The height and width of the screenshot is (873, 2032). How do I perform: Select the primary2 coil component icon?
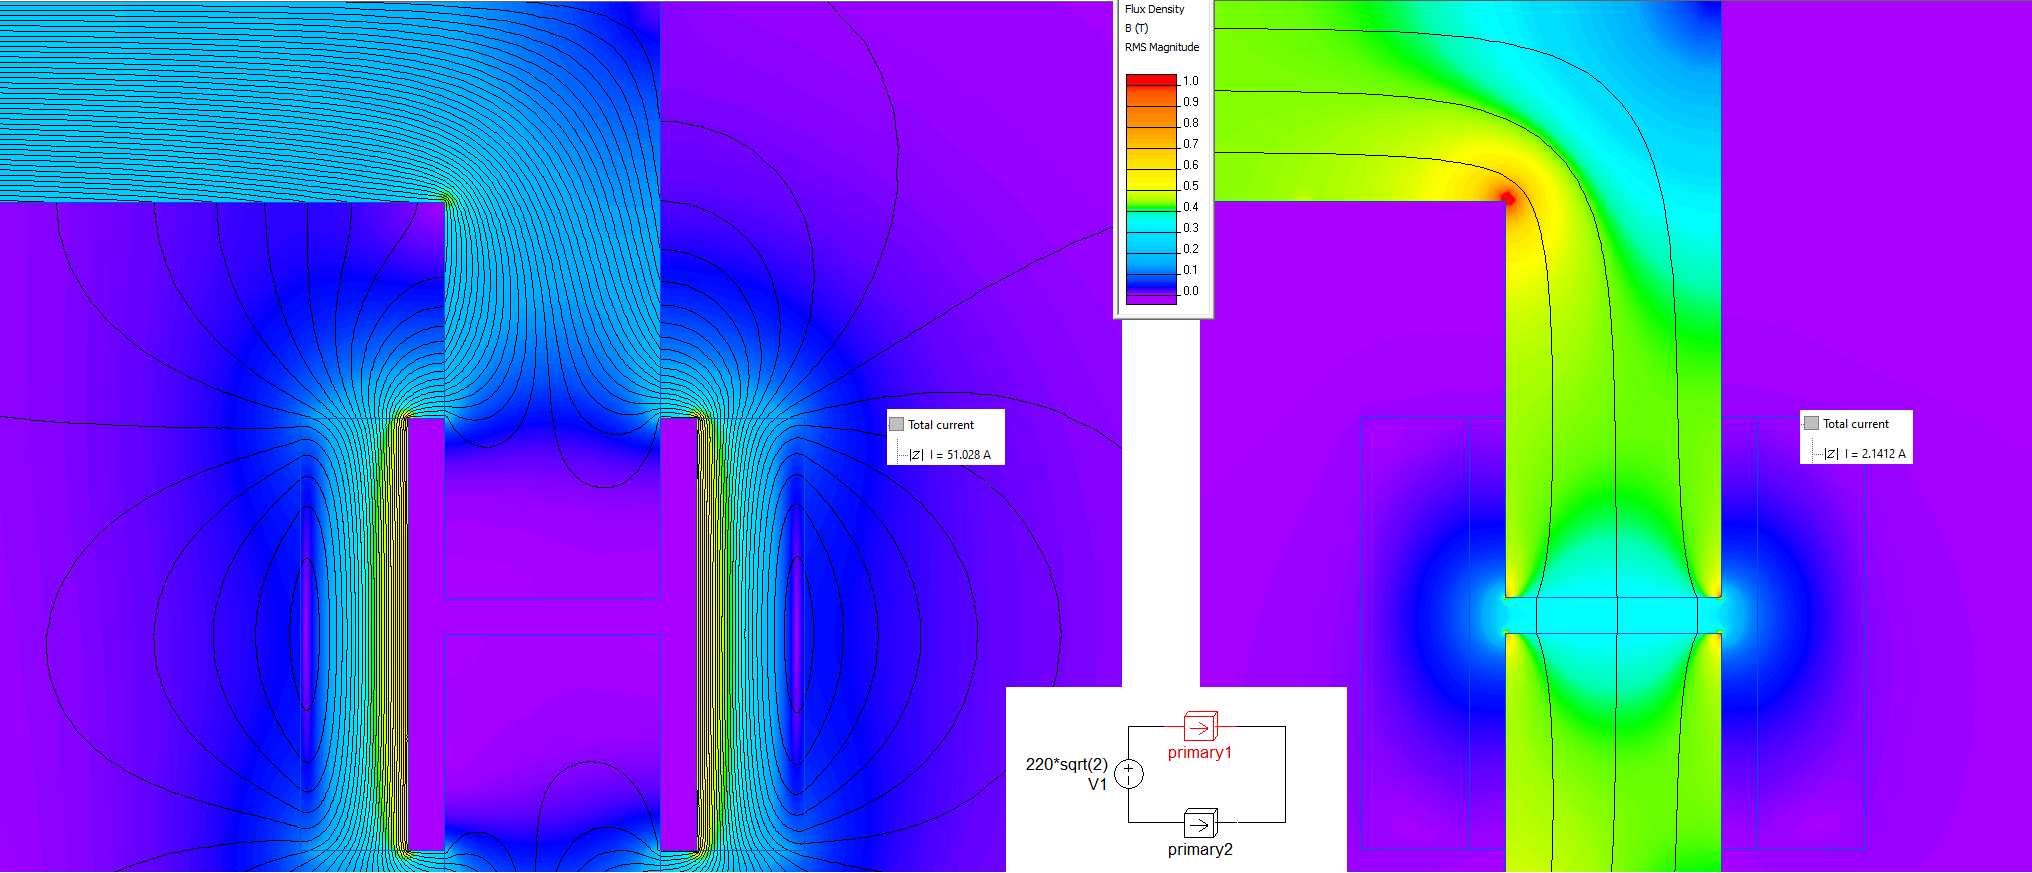point(1200,823)
